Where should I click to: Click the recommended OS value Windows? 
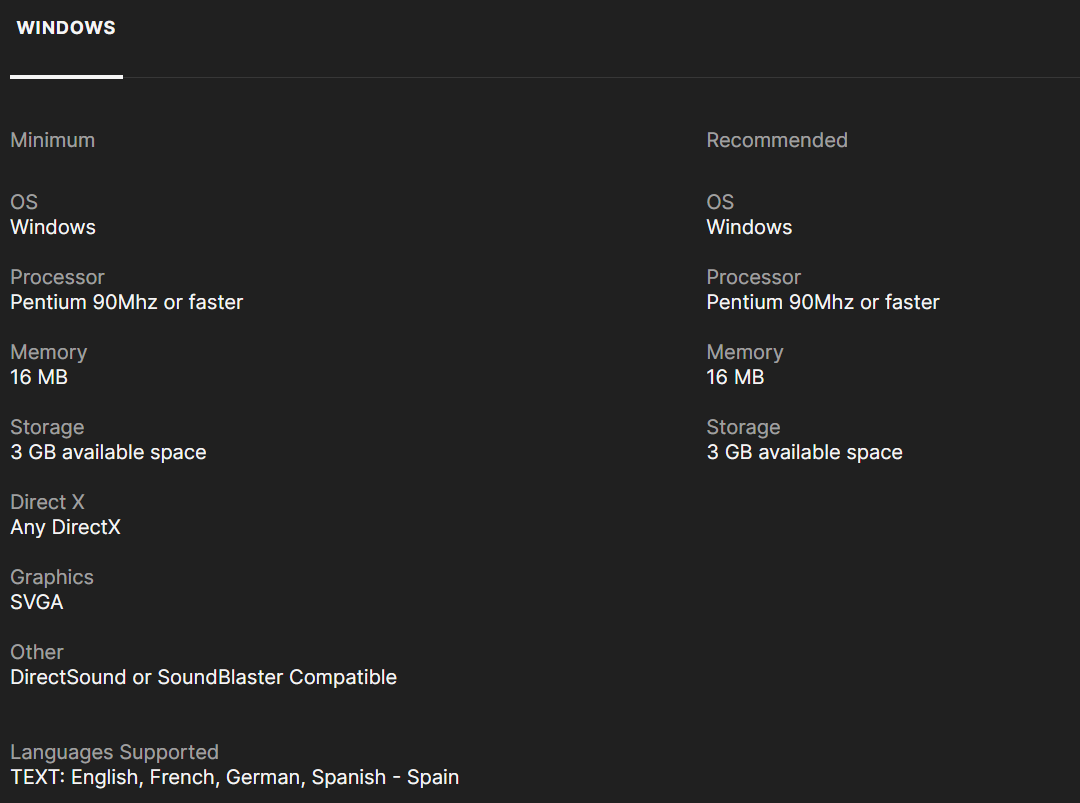coord(749,227)
